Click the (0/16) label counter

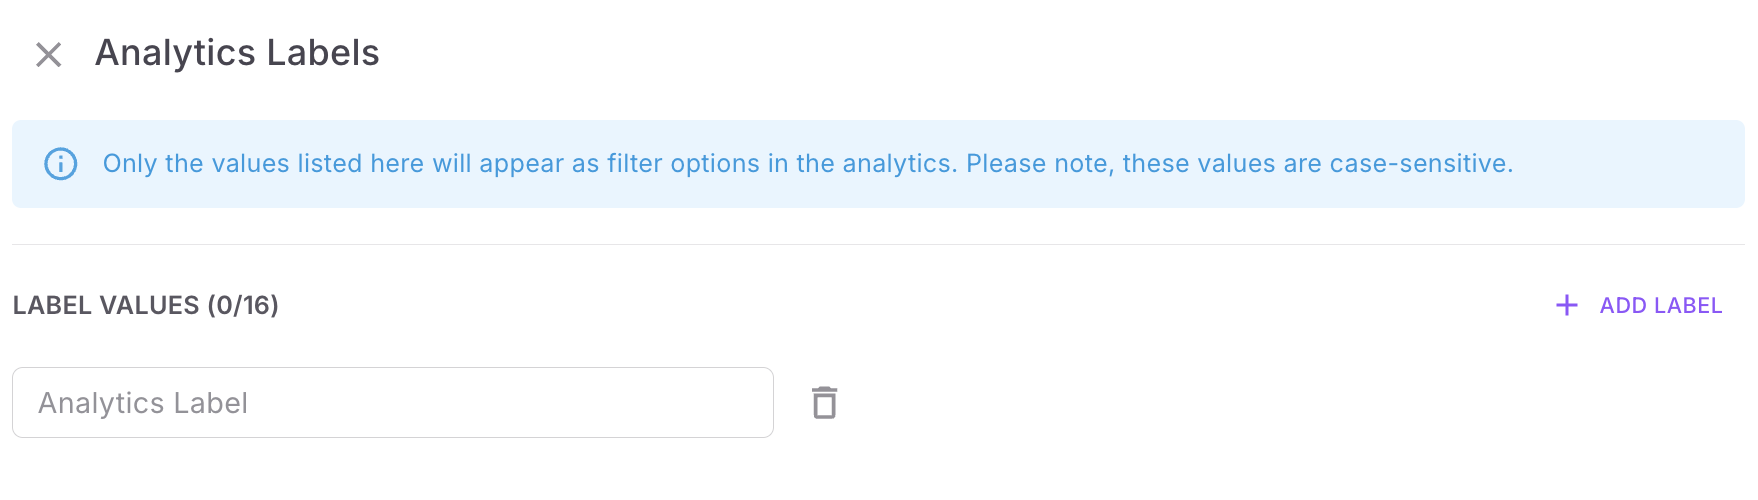tap(243, 305)
